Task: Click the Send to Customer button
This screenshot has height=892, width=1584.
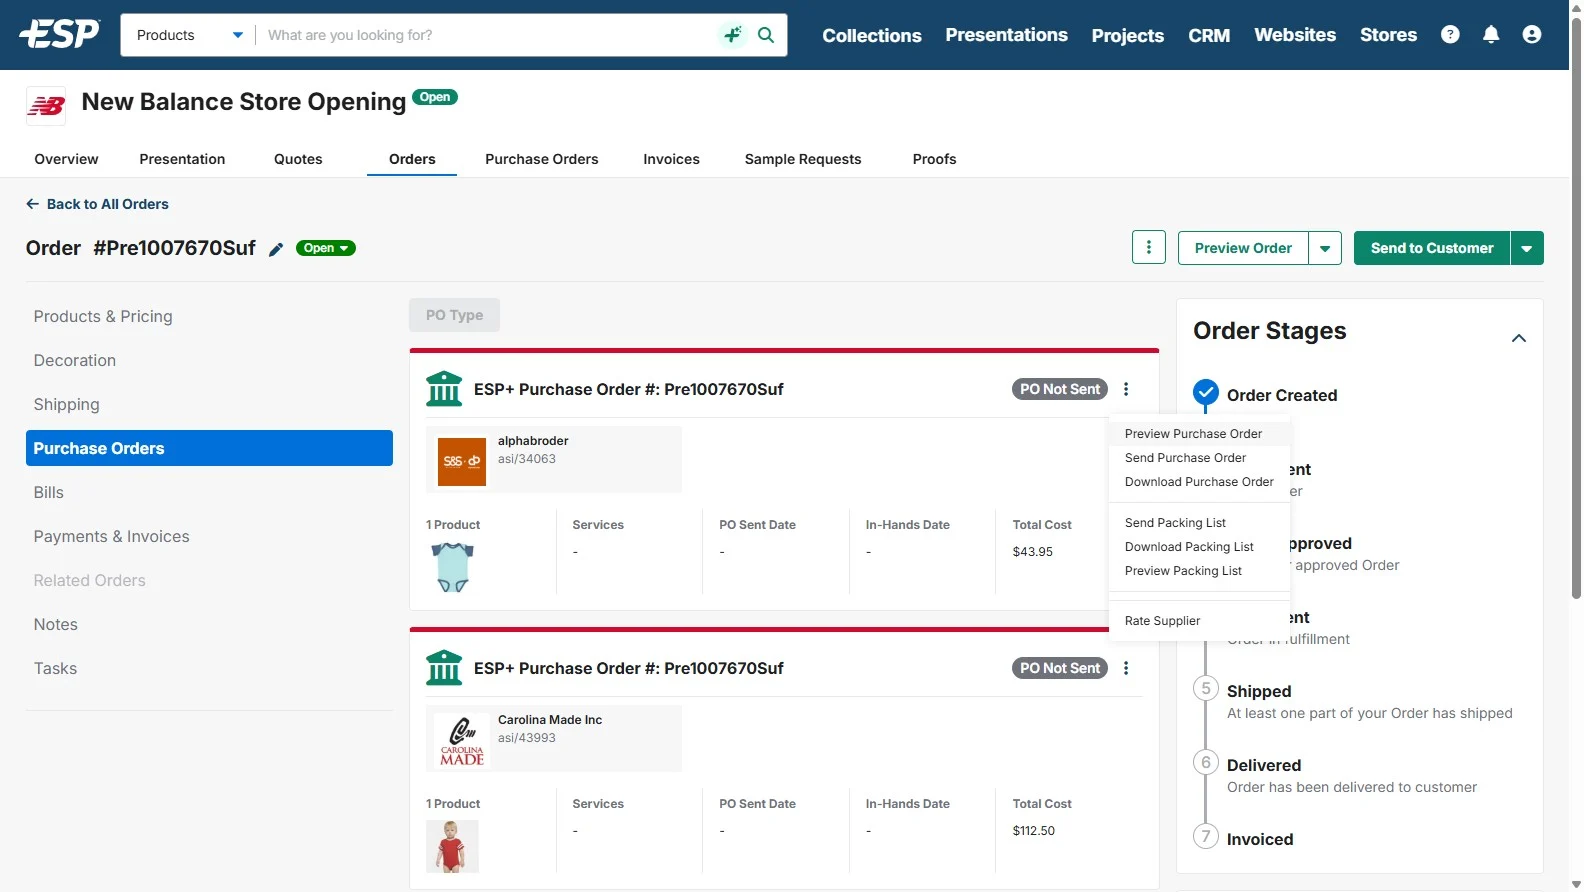Action: click(1432, 248)
